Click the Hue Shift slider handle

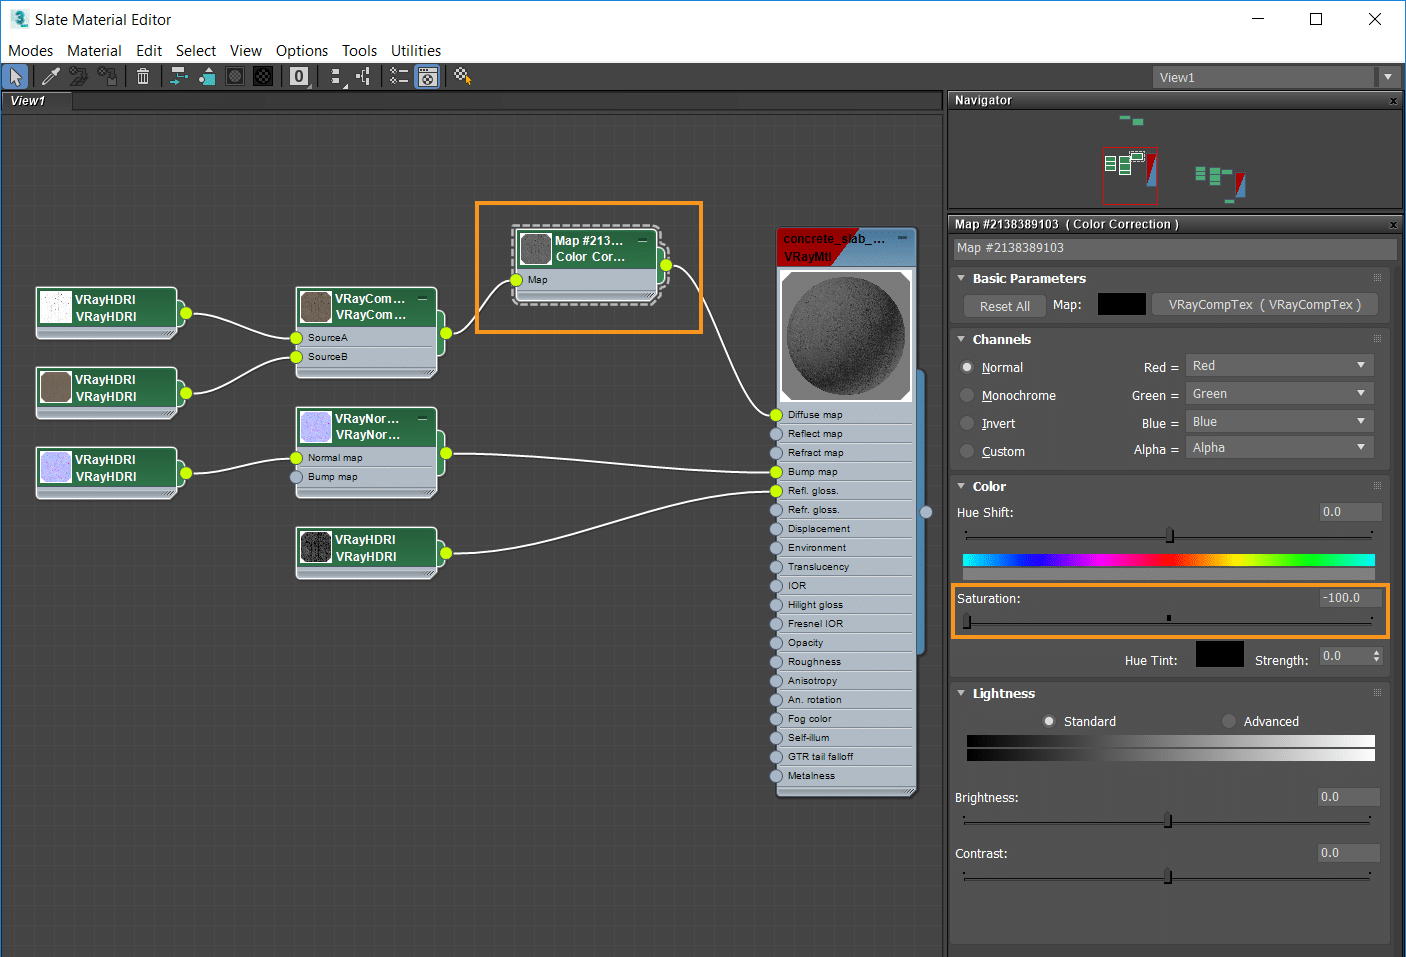point(1170,535)
